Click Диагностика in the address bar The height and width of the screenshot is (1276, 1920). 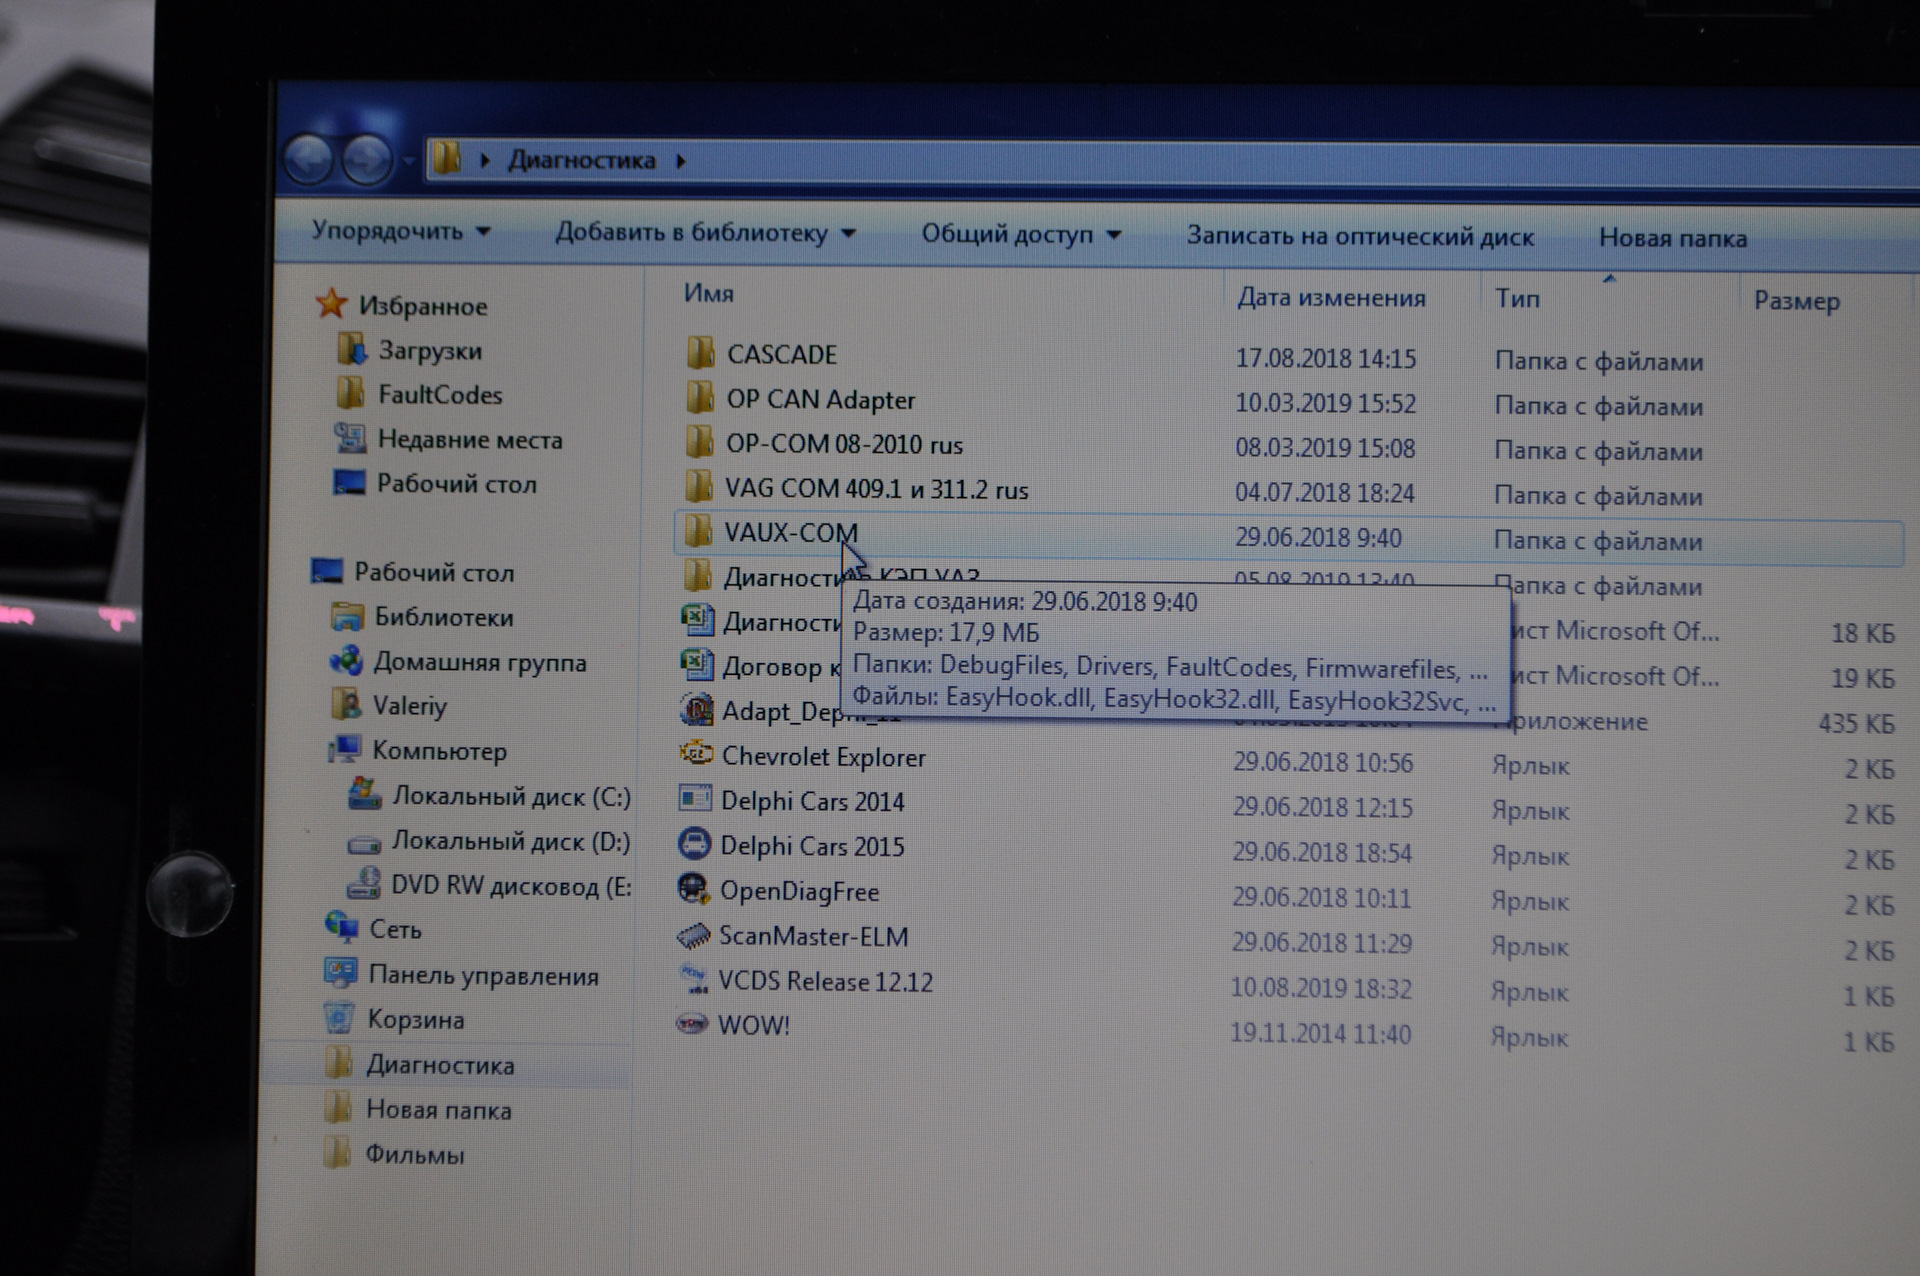click(581, 160)
